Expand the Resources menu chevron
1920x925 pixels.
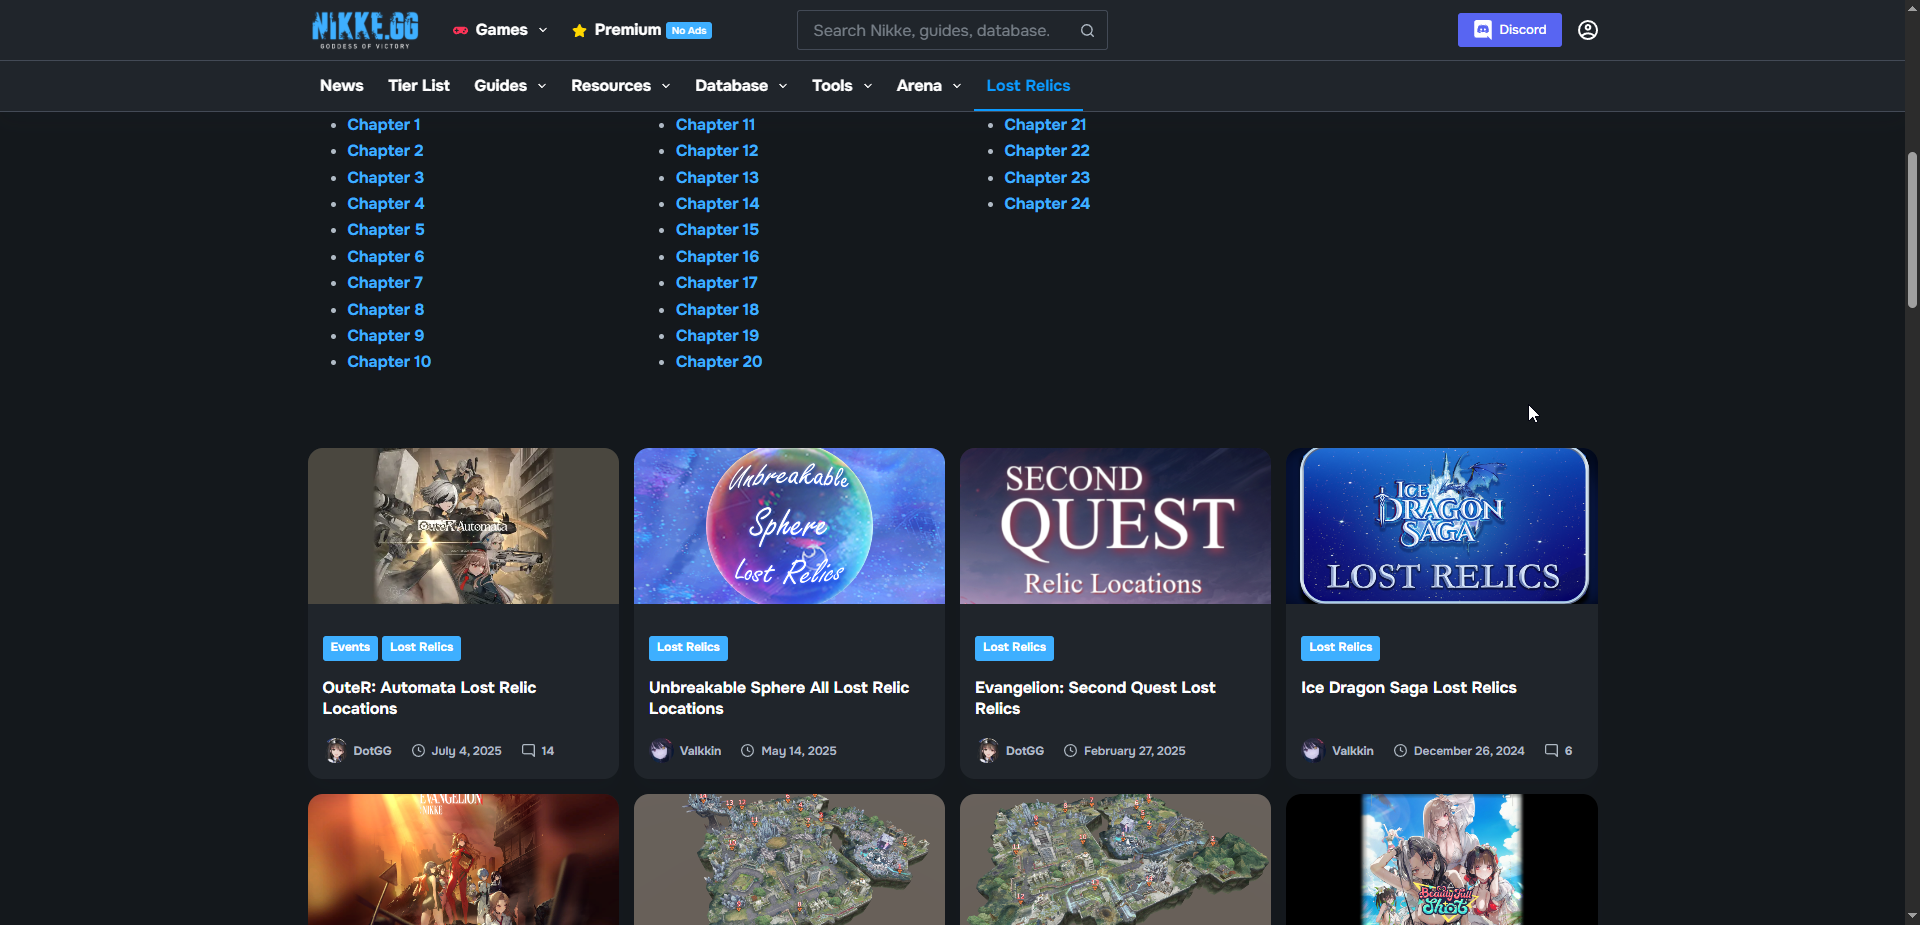[666, 87]
